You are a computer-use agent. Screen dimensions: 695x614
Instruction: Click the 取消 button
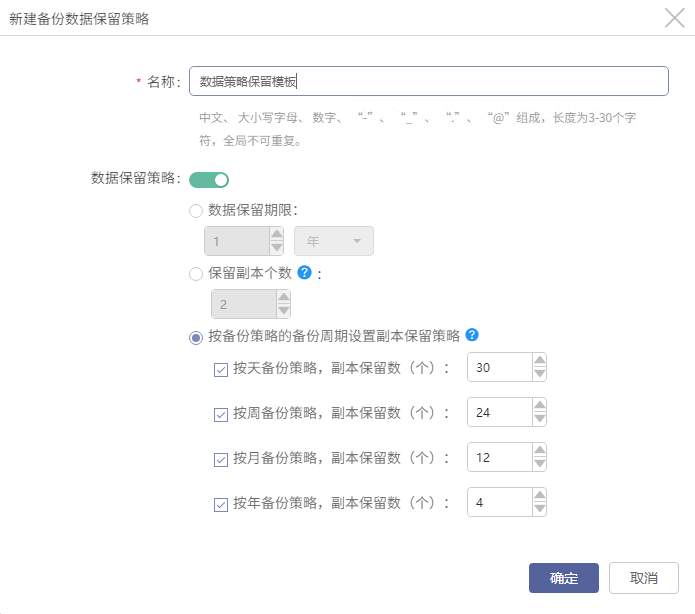click(x=644, y=578)
